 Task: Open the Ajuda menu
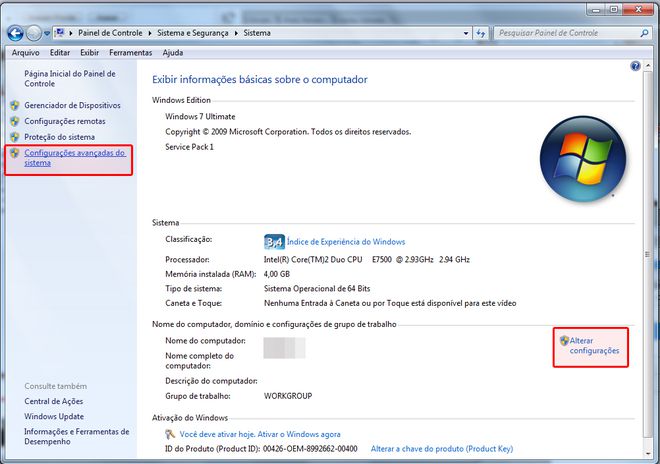tap(173, 53)
